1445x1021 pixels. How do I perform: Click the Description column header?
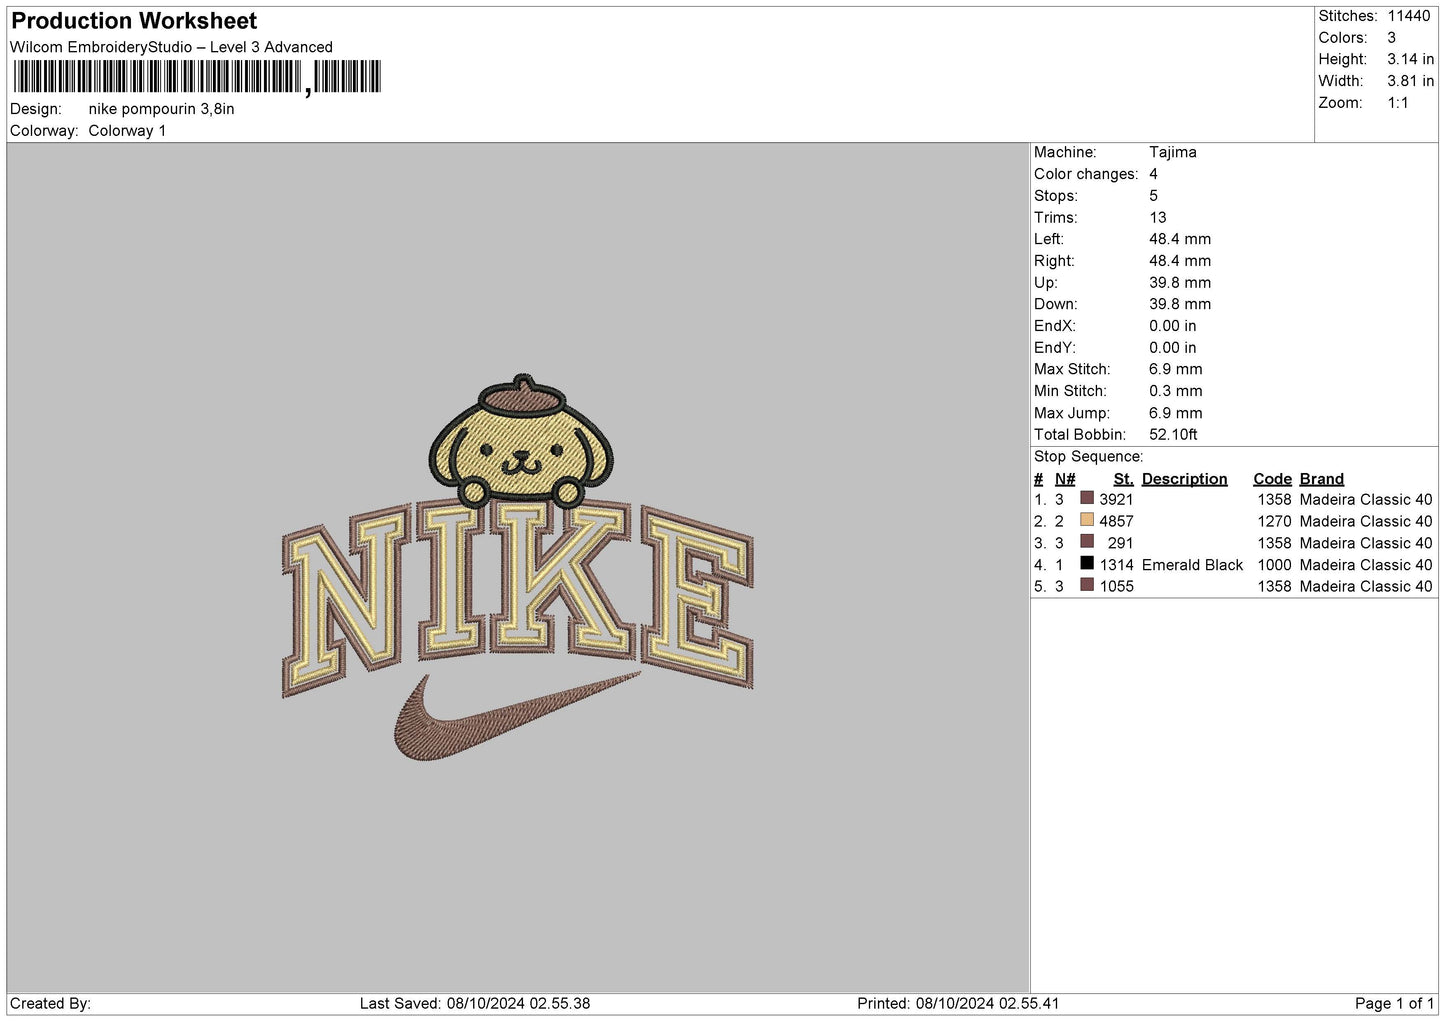pos(1184,479)
